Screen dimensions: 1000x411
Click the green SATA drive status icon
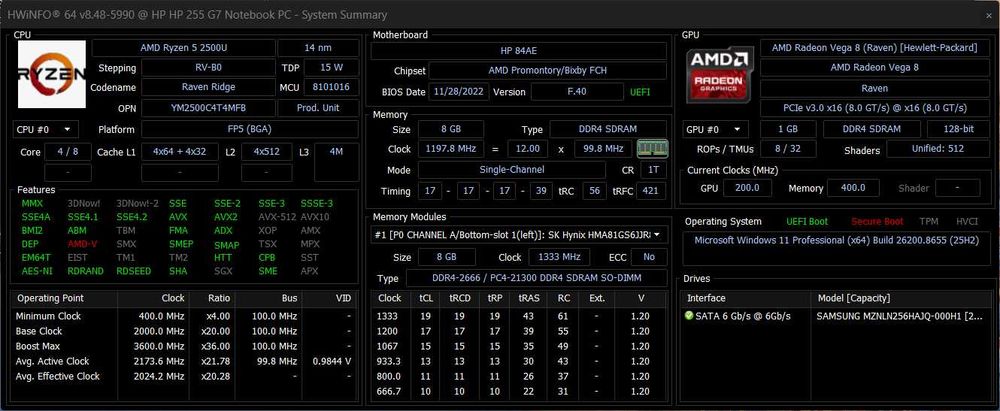point(688,316)
